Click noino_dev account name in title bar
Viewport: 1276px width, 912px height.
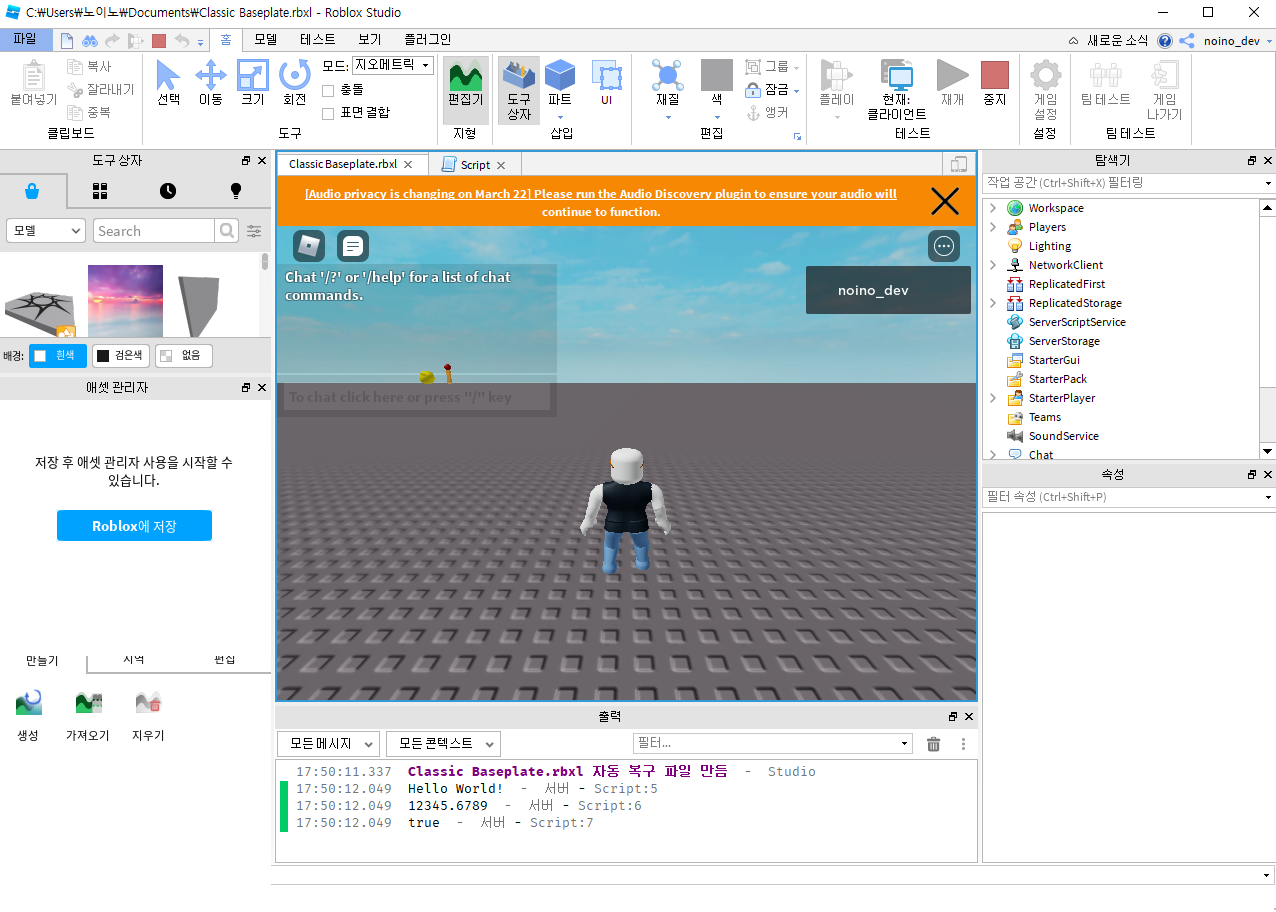point(1232,41)
